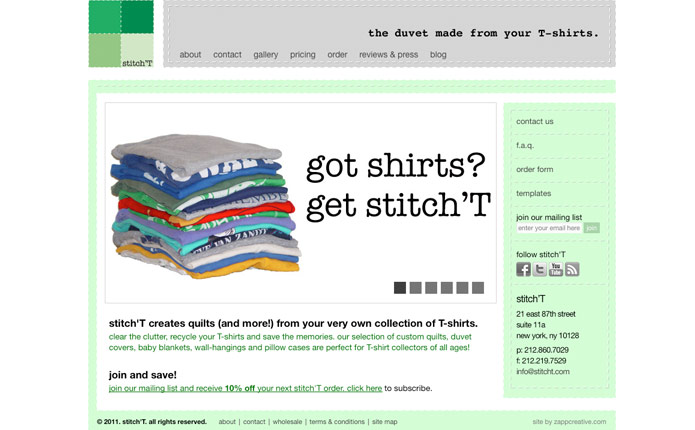Open the Facebook social icon
The height and width of the screenshot is (430, 695).
[523, 269]
